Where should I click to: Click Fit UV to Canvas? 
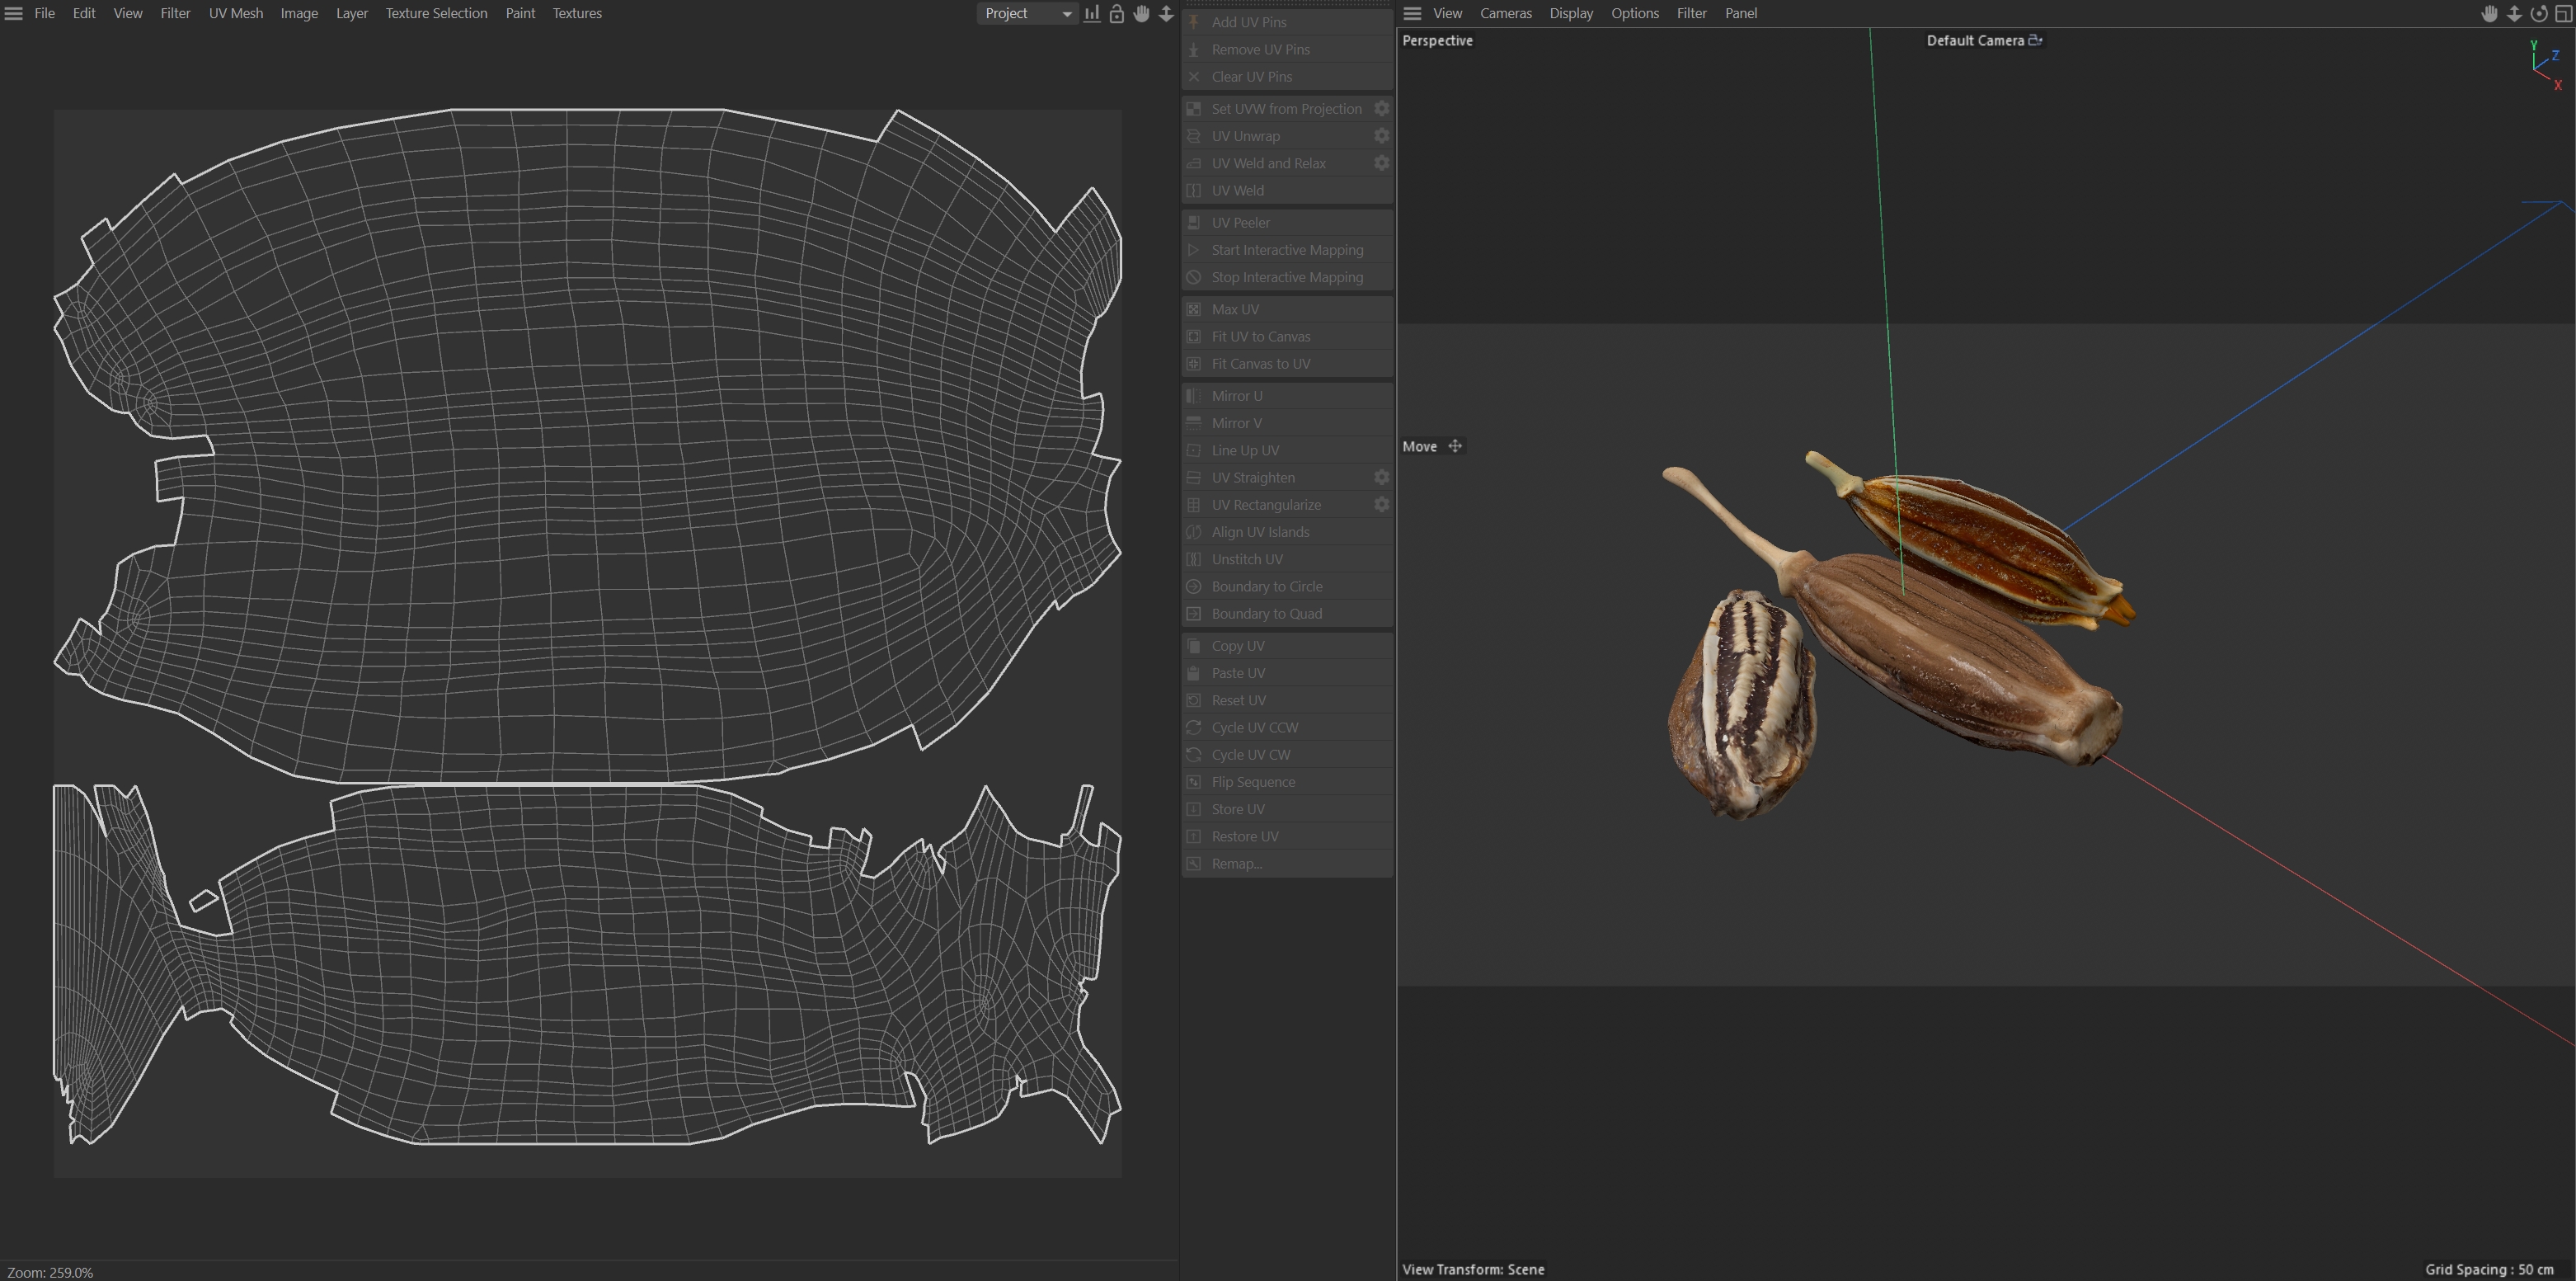pyautogui.click(x=1260, y=337)
